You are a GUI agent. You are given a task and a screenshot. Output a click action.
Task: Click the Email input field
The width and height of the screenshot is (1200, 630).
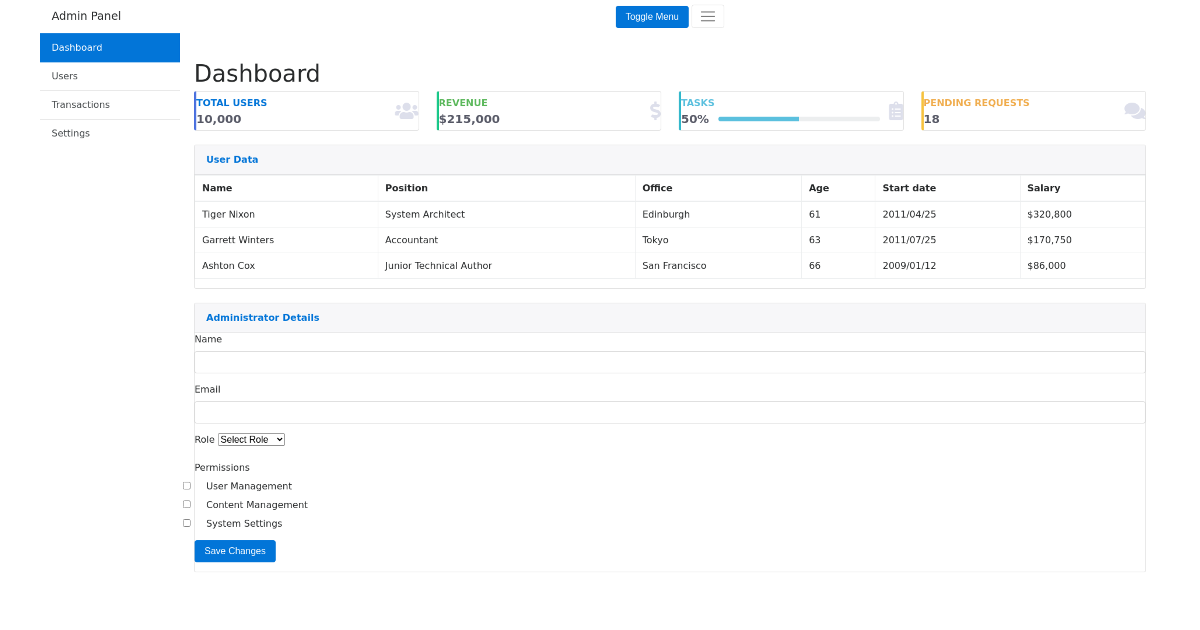click(670, 412)
